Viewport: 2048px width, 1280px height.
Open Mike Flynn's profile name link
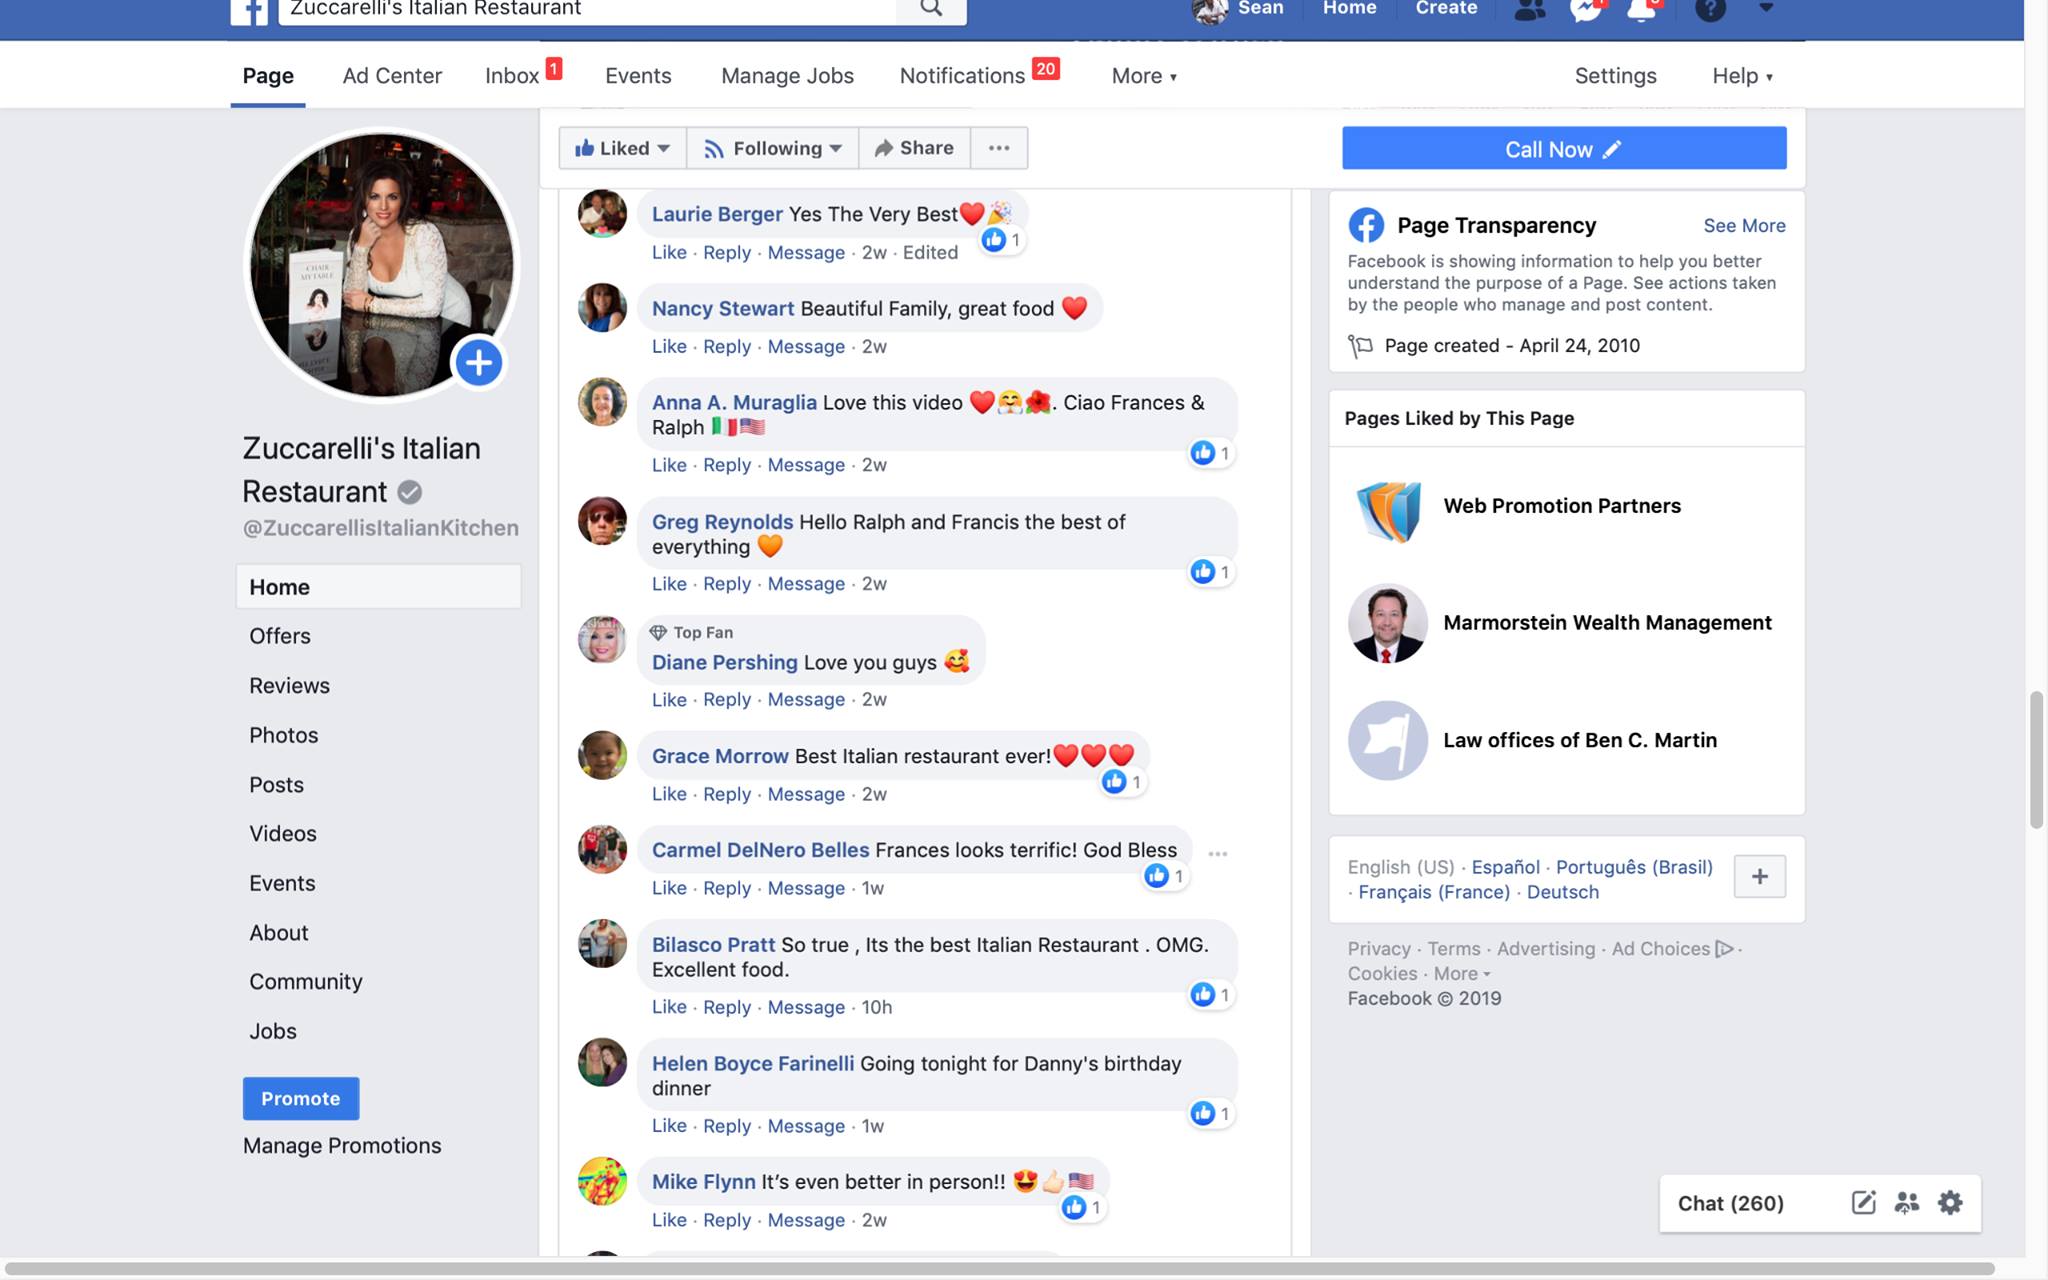[704, 1182]
